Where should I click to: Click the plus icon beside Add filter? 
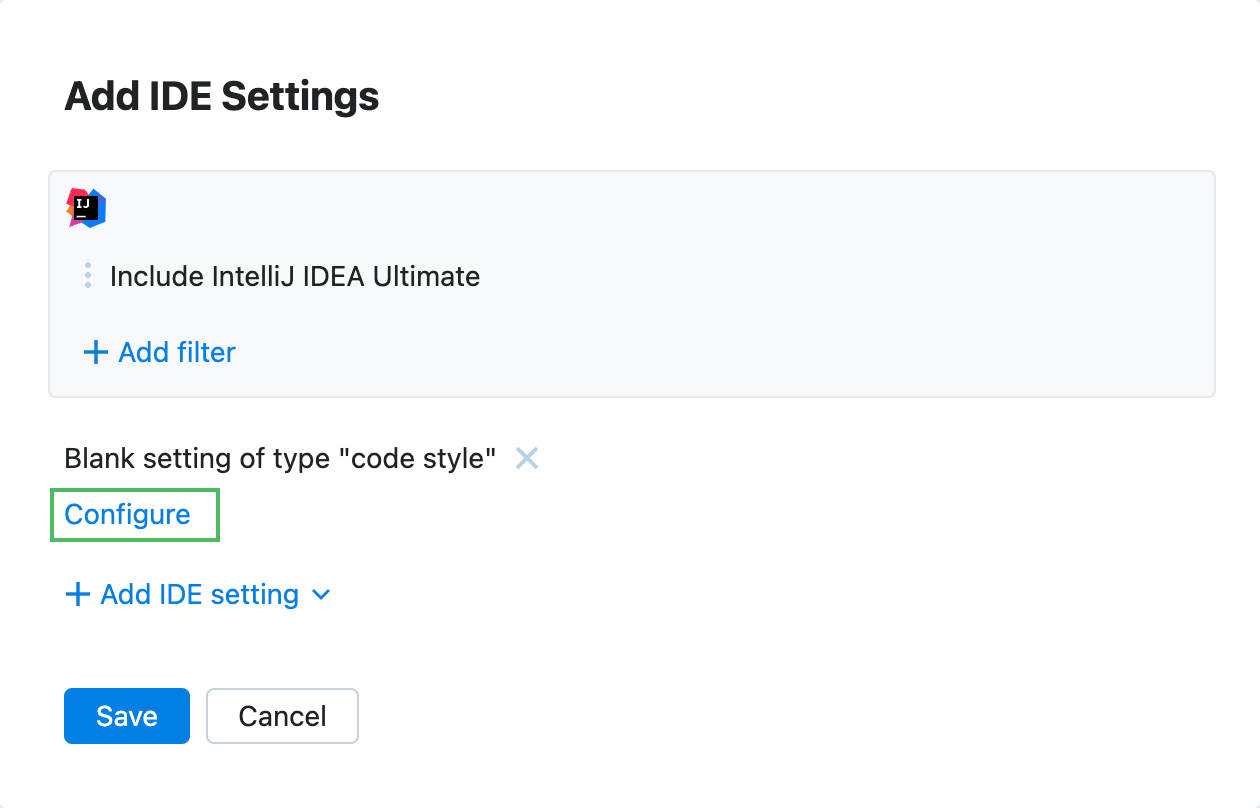tap(95, 352)
